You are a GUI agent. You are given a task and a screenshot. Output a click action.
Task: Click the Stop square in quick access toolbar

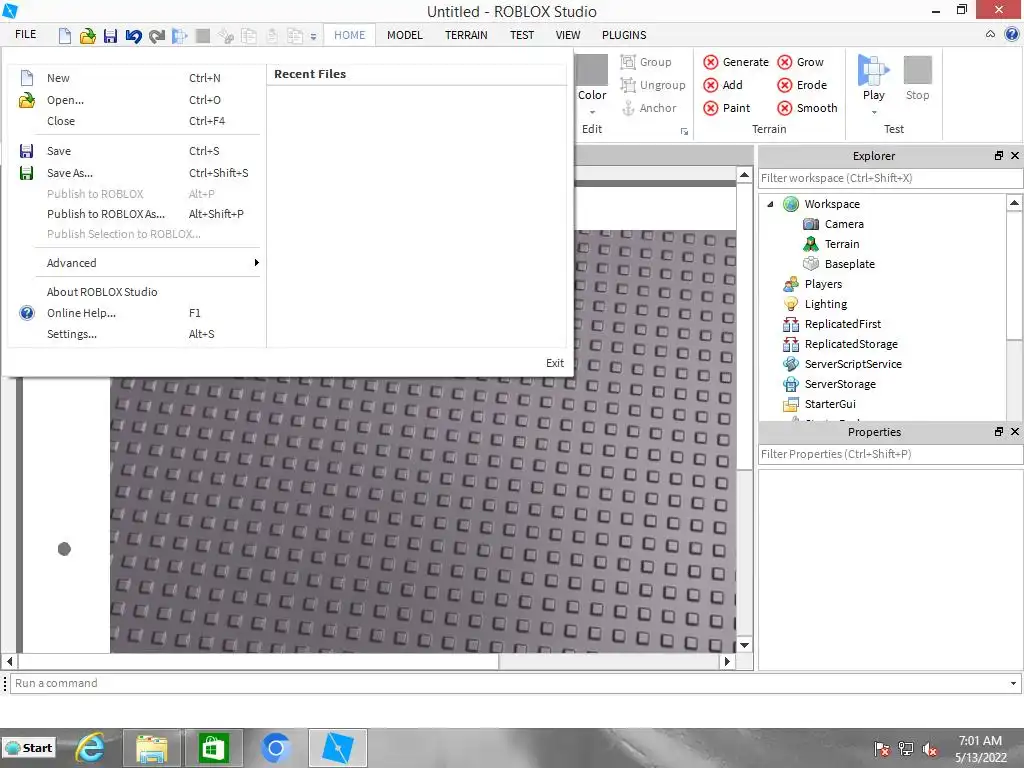click(x=203, y=35)
